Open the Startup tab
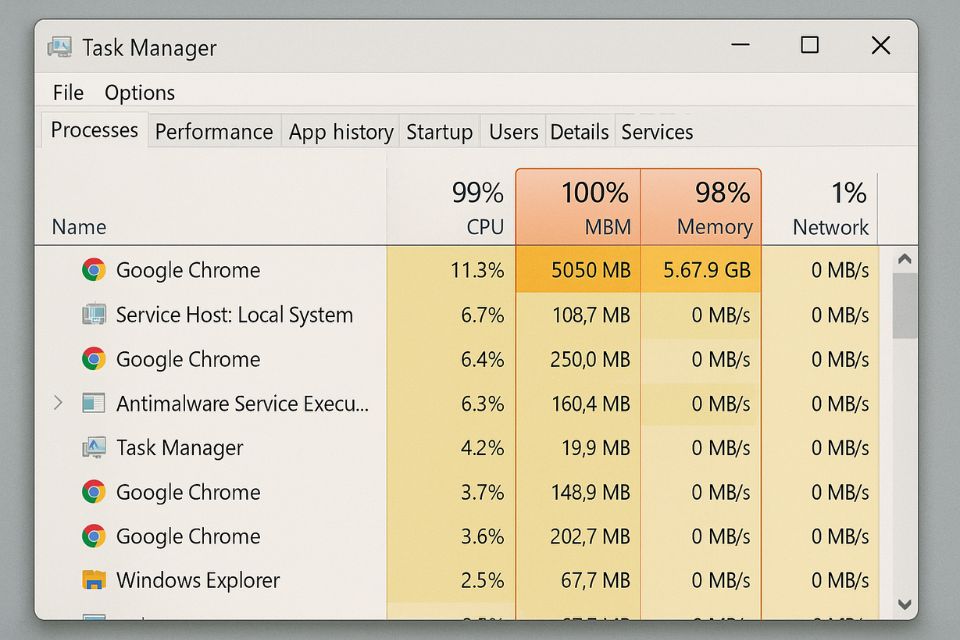Viewport: 960px width, 640px height. (439, 132)
